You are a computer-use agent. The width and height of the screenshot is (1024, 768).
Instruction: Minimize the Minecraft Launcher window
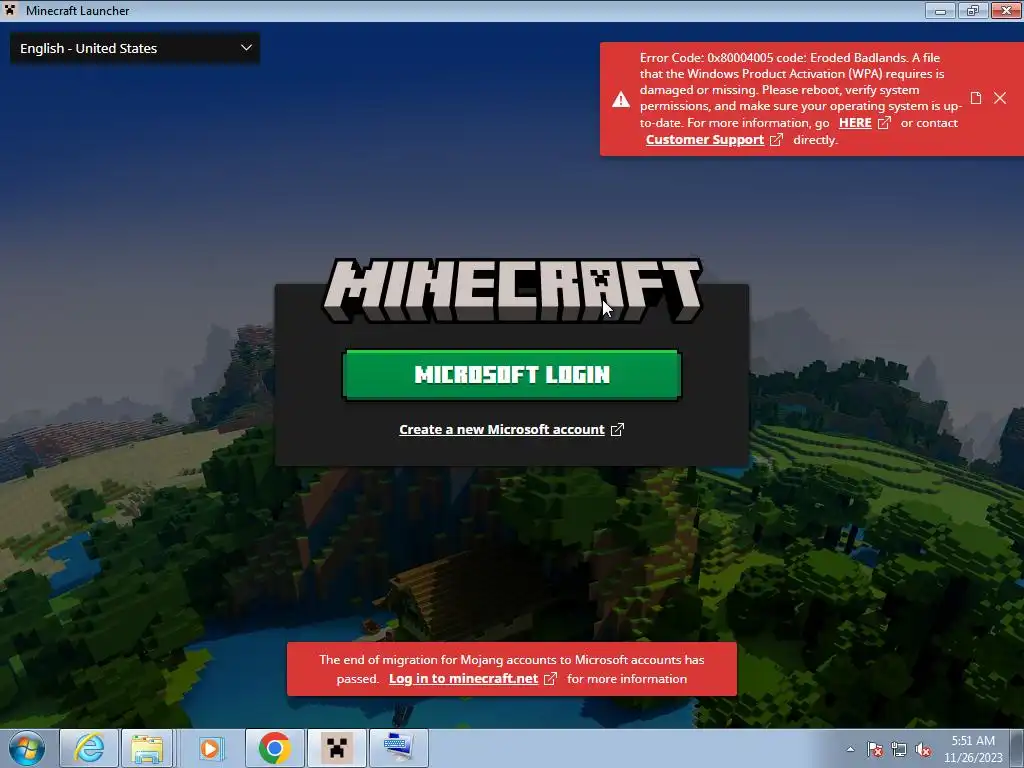[940, 10]
